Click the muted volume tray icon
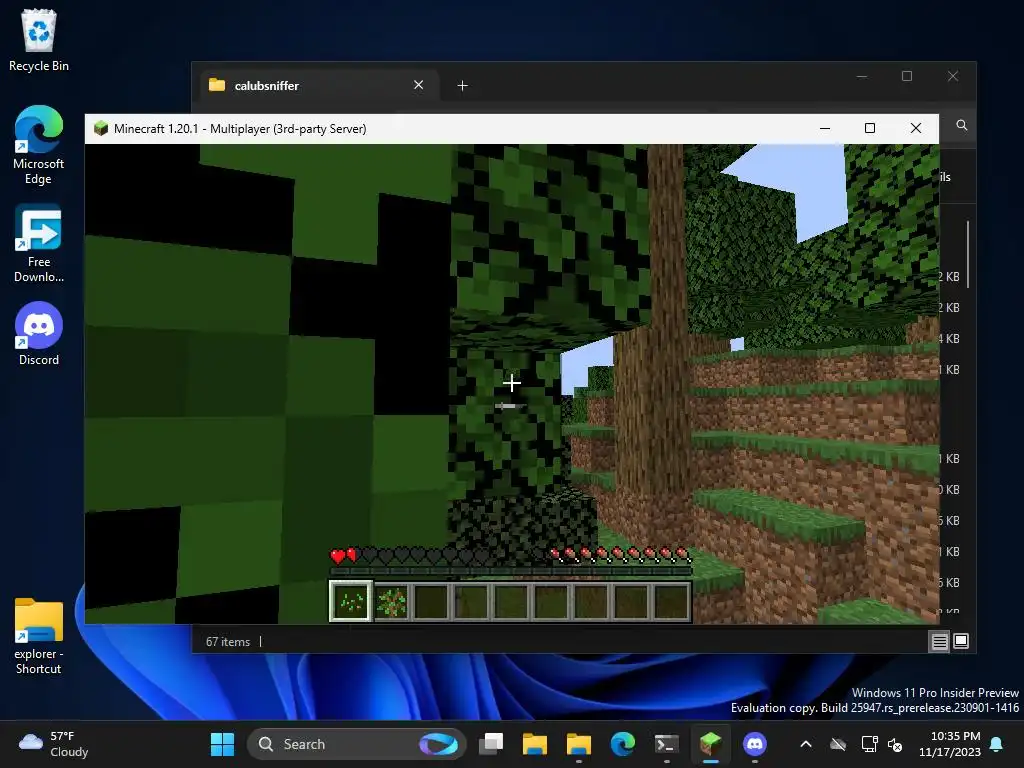The image size is (1024, 768). pos(895,744)
